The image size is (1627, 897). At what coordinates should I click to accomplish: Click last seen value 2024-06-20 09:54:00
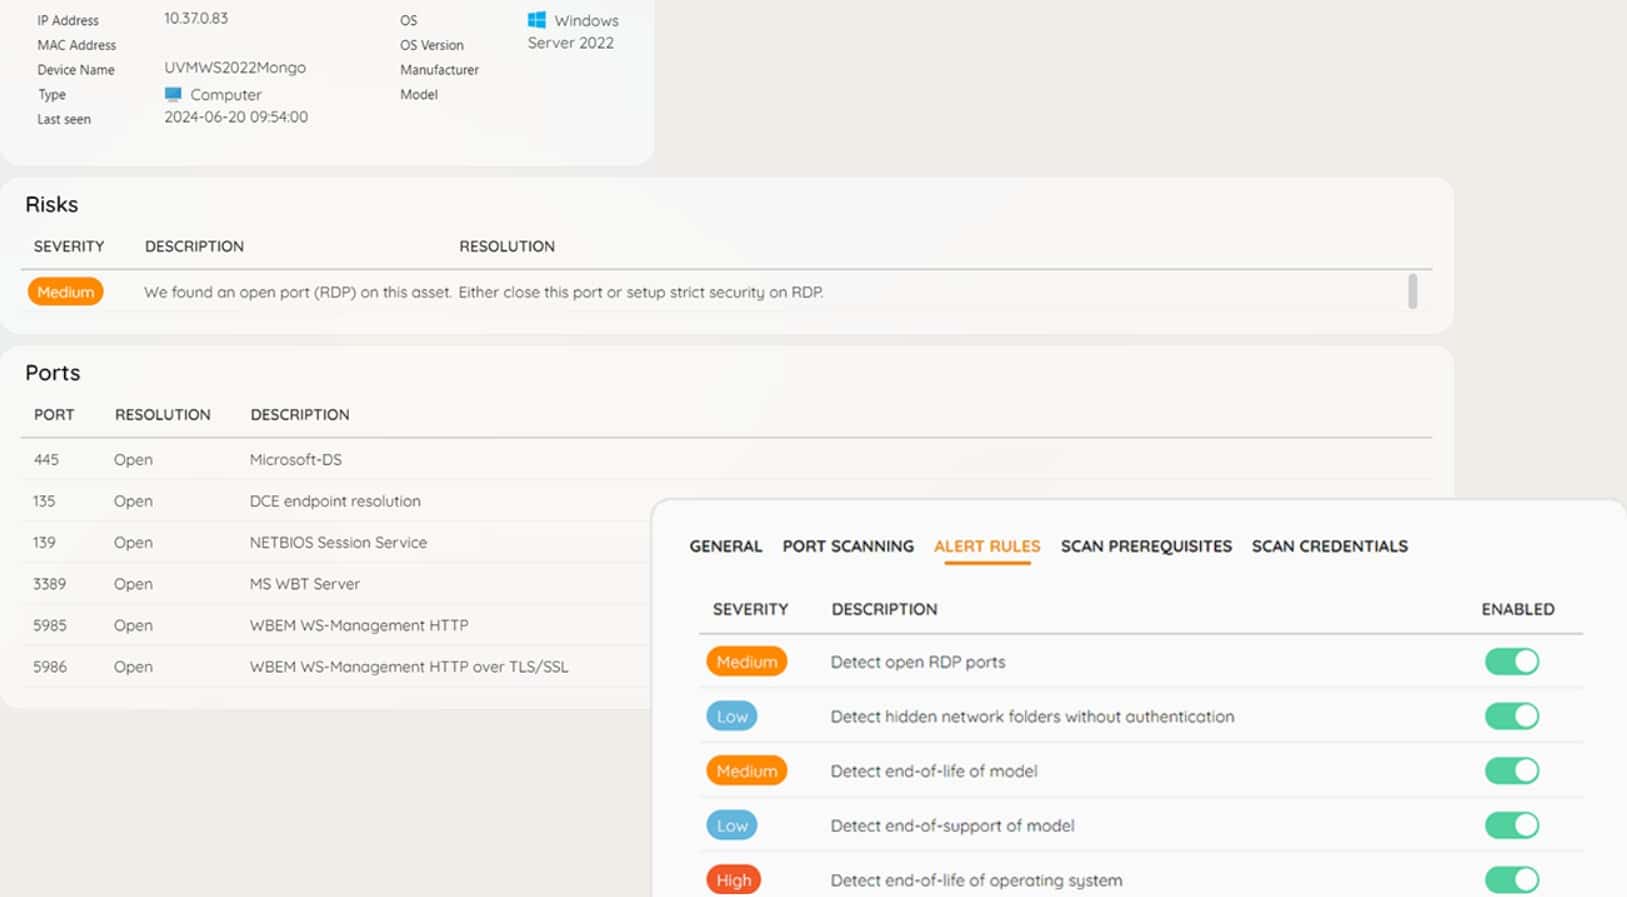point(236,117)
